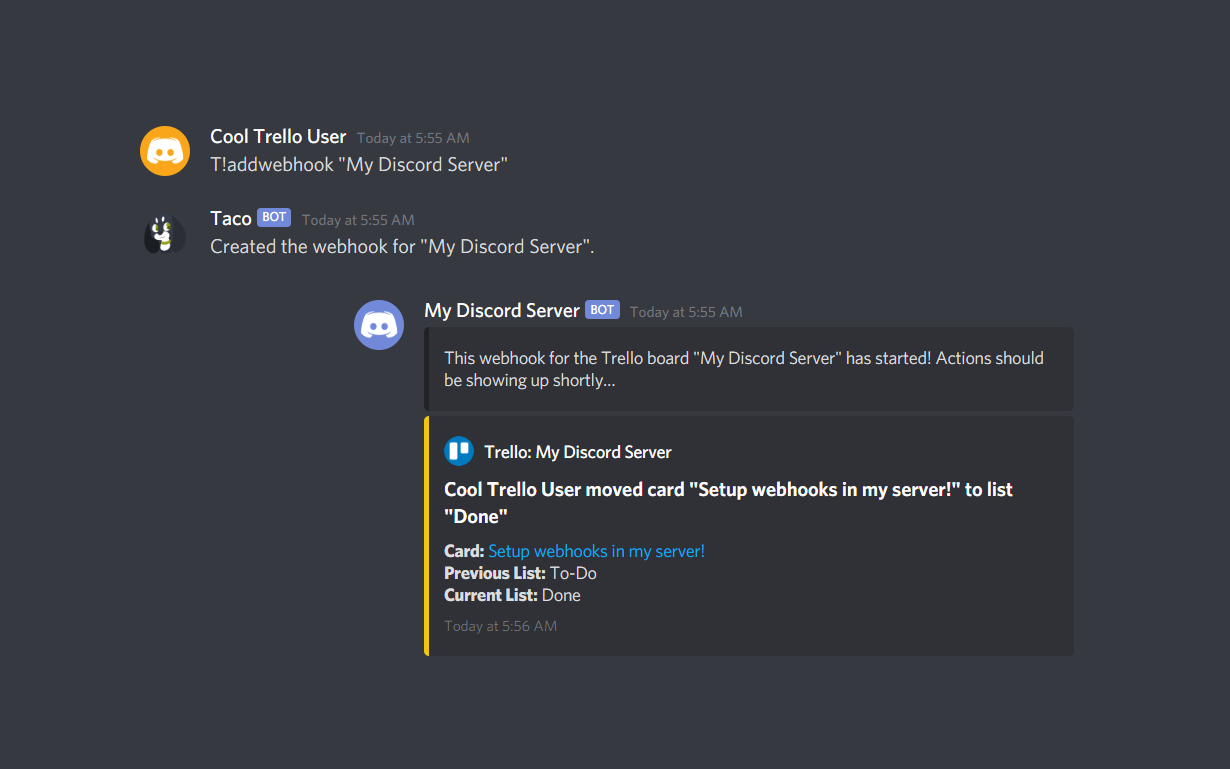Click the timestamp next to Taco's name
The image size is (1230, 769).
tap(358, 220)
